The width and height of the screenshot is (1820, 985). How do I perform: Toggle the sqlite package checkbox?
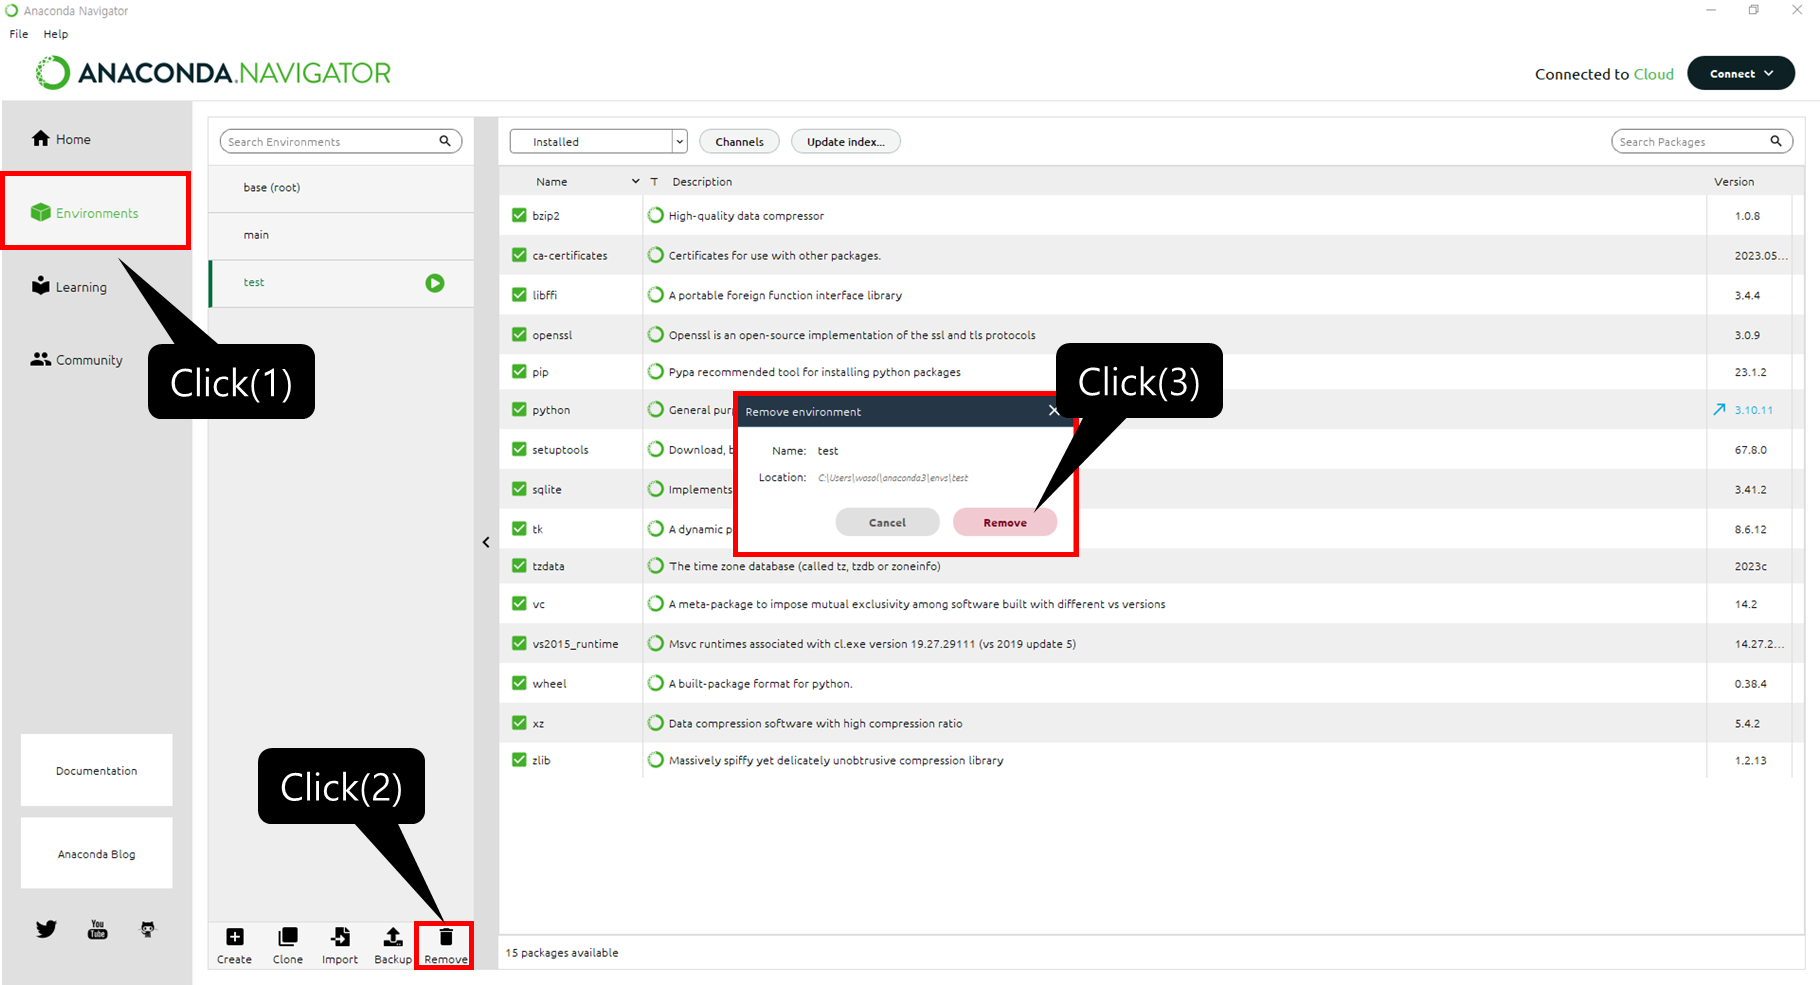tap(519, 489)
